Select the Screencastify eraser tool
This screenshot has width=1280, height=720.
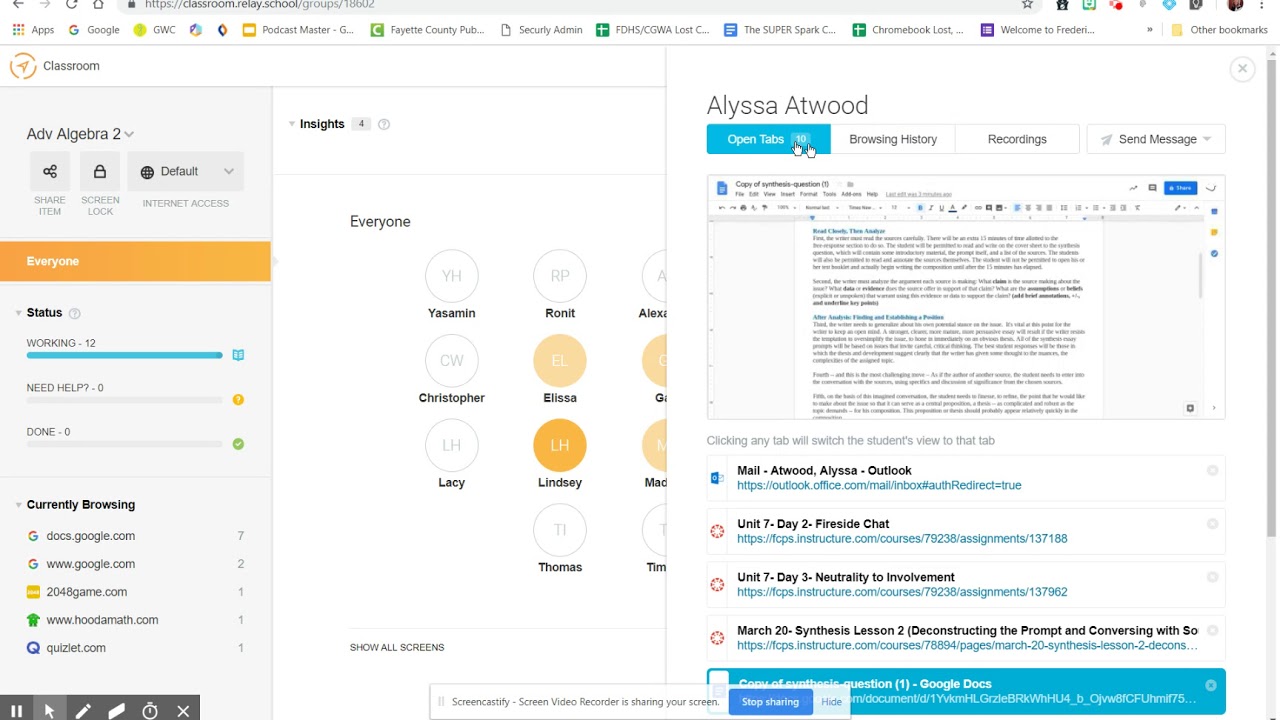point(117,711)
